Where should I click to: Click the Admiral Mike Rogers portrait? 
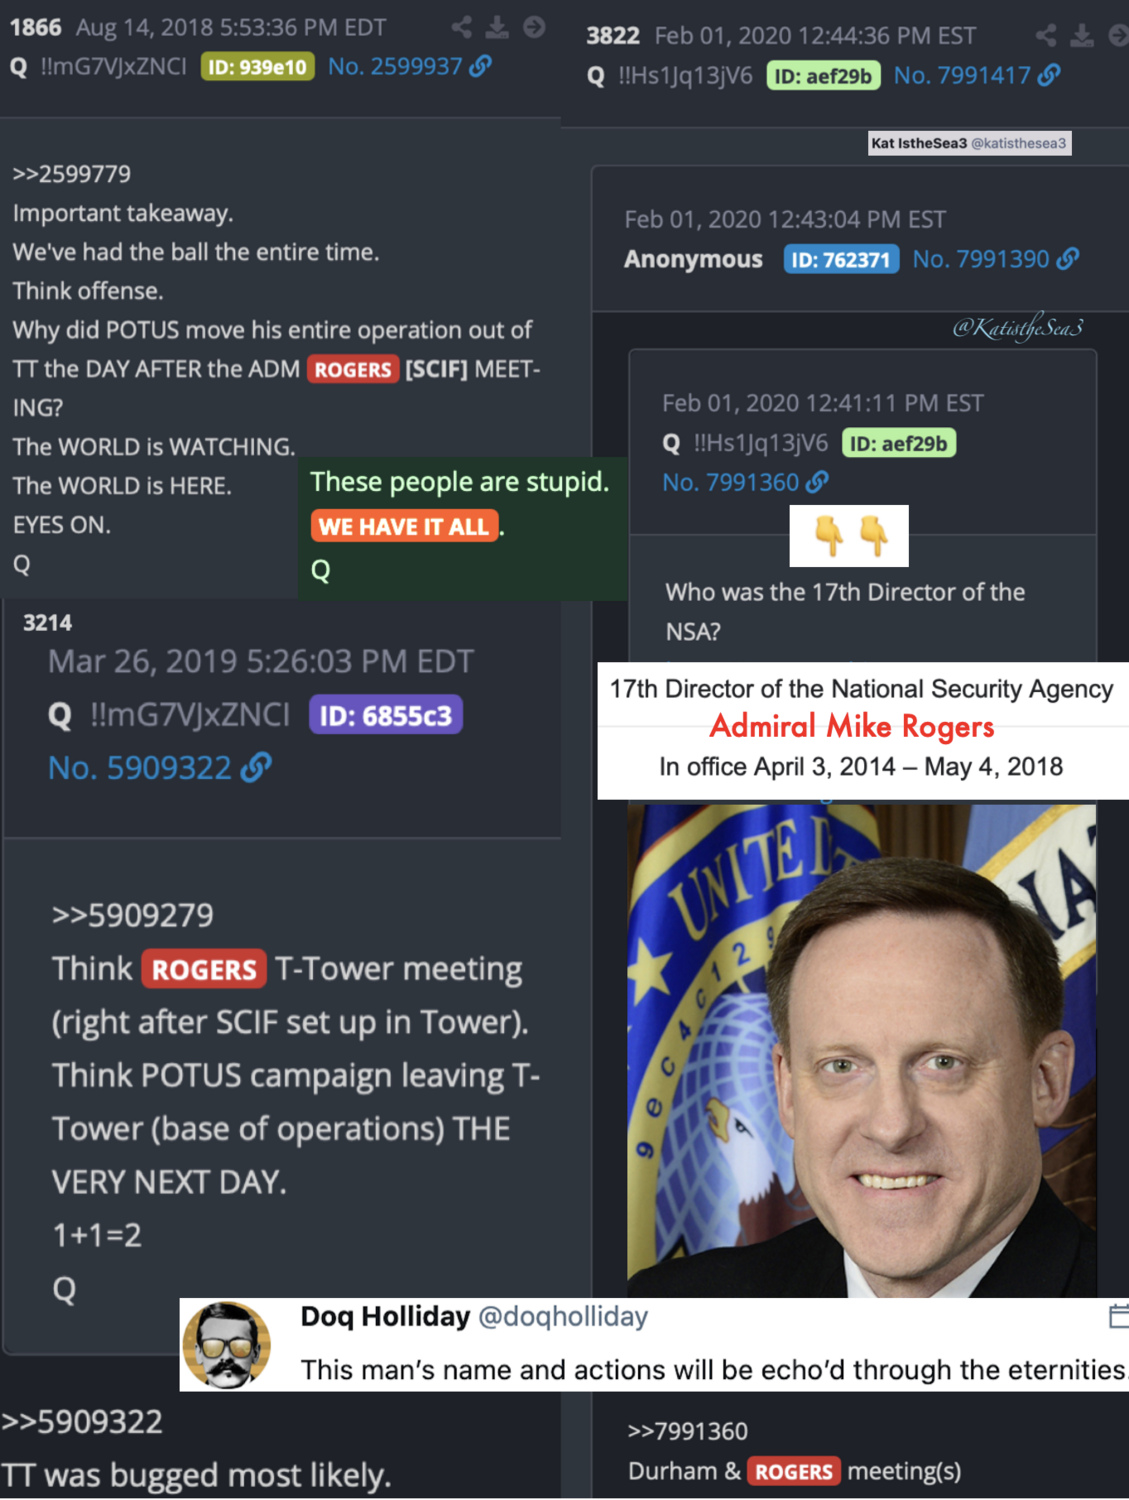tap(861, 1051)
